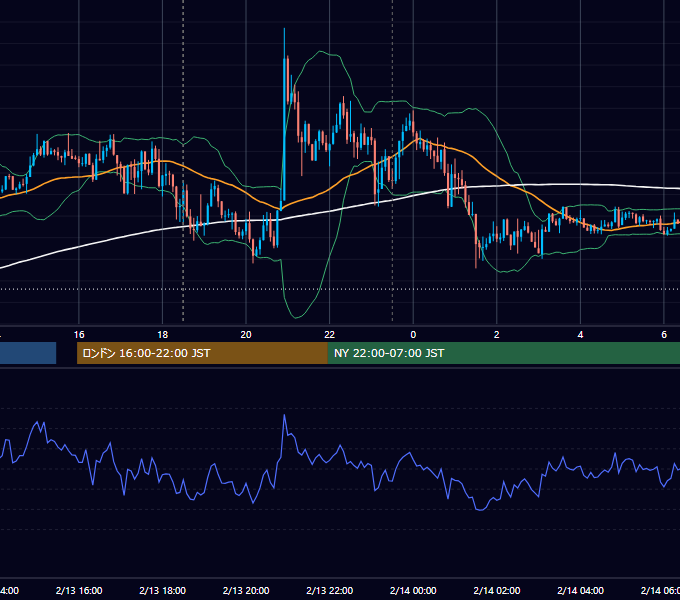Viewport: 680px width, 600px height.
Task: Click the "18" hour label on price chart axis
Action: point(162,335)
